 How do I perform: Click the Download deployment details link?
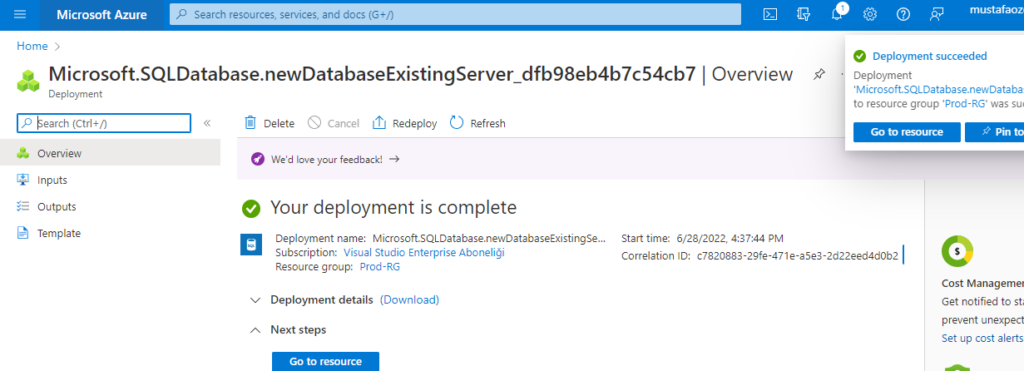click(x=409, y=300)
